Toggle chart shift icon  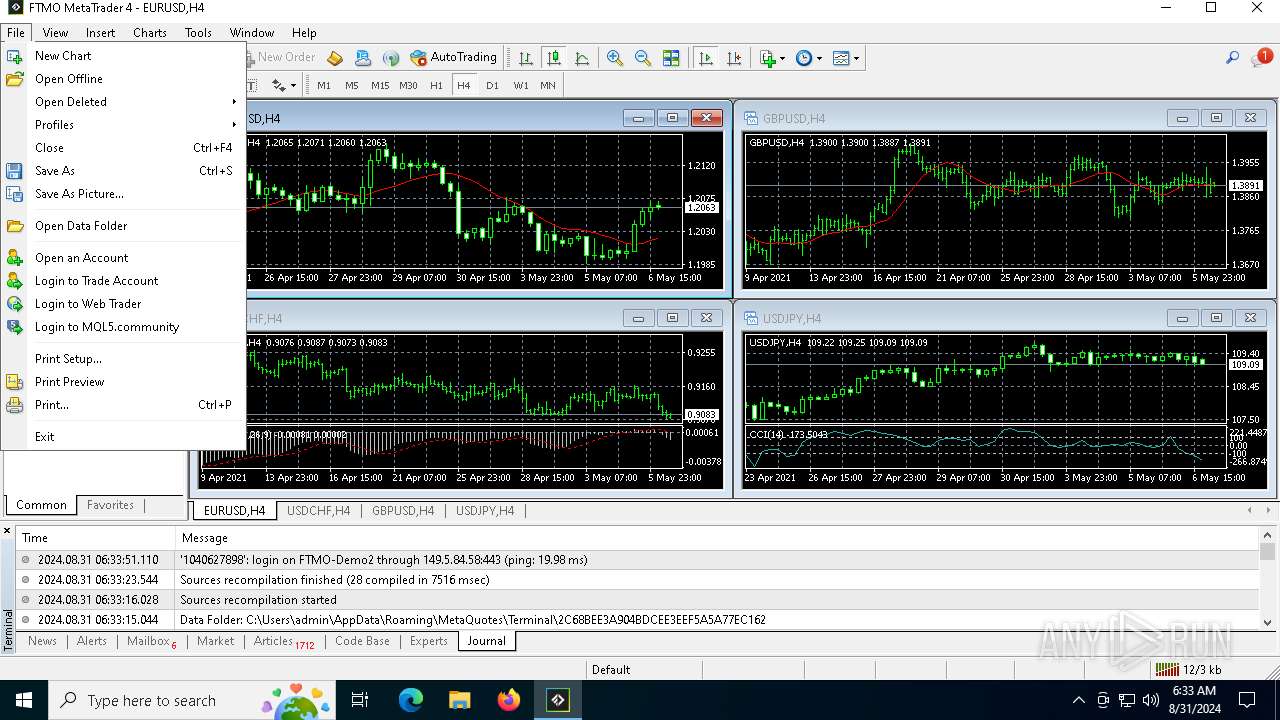click(x=734, y=58)
